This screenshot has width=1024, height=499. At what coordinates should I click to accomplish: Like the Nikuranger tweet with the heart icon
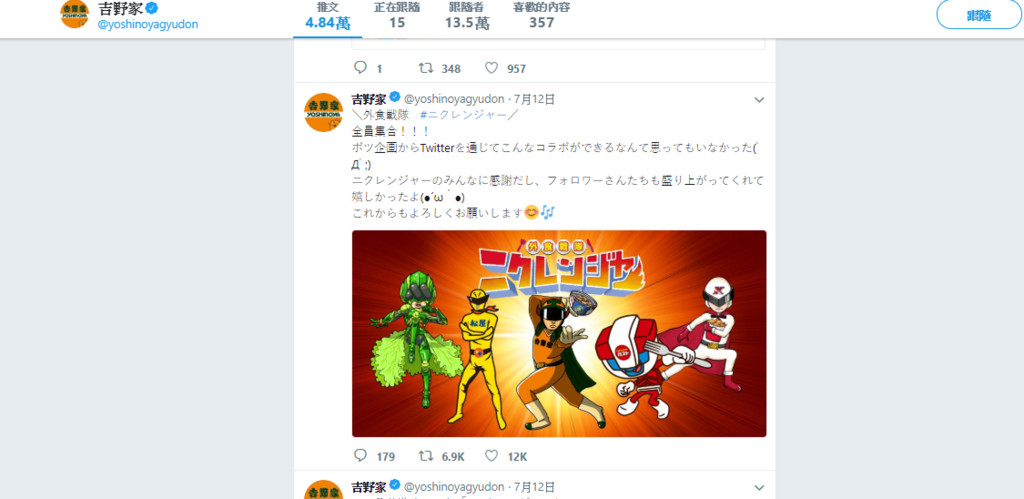click(492, 456)
